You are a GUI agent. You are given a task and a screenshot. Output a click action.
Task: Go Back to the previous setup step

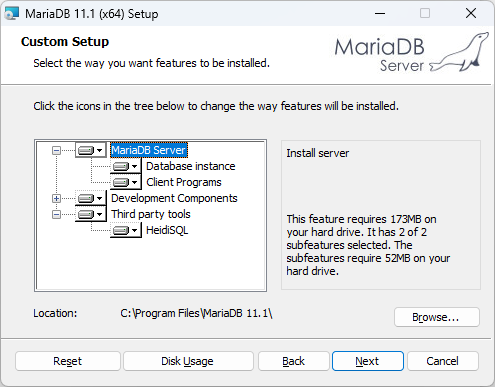(294, 361)
